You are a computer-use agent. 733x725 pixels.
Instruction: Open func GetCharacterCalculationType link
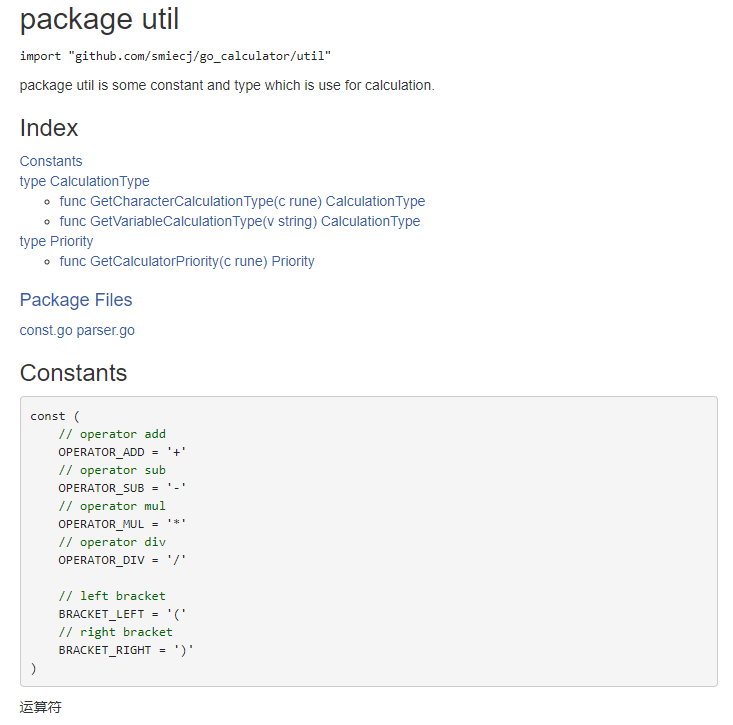pyautogui.click(x=242, y=201)
